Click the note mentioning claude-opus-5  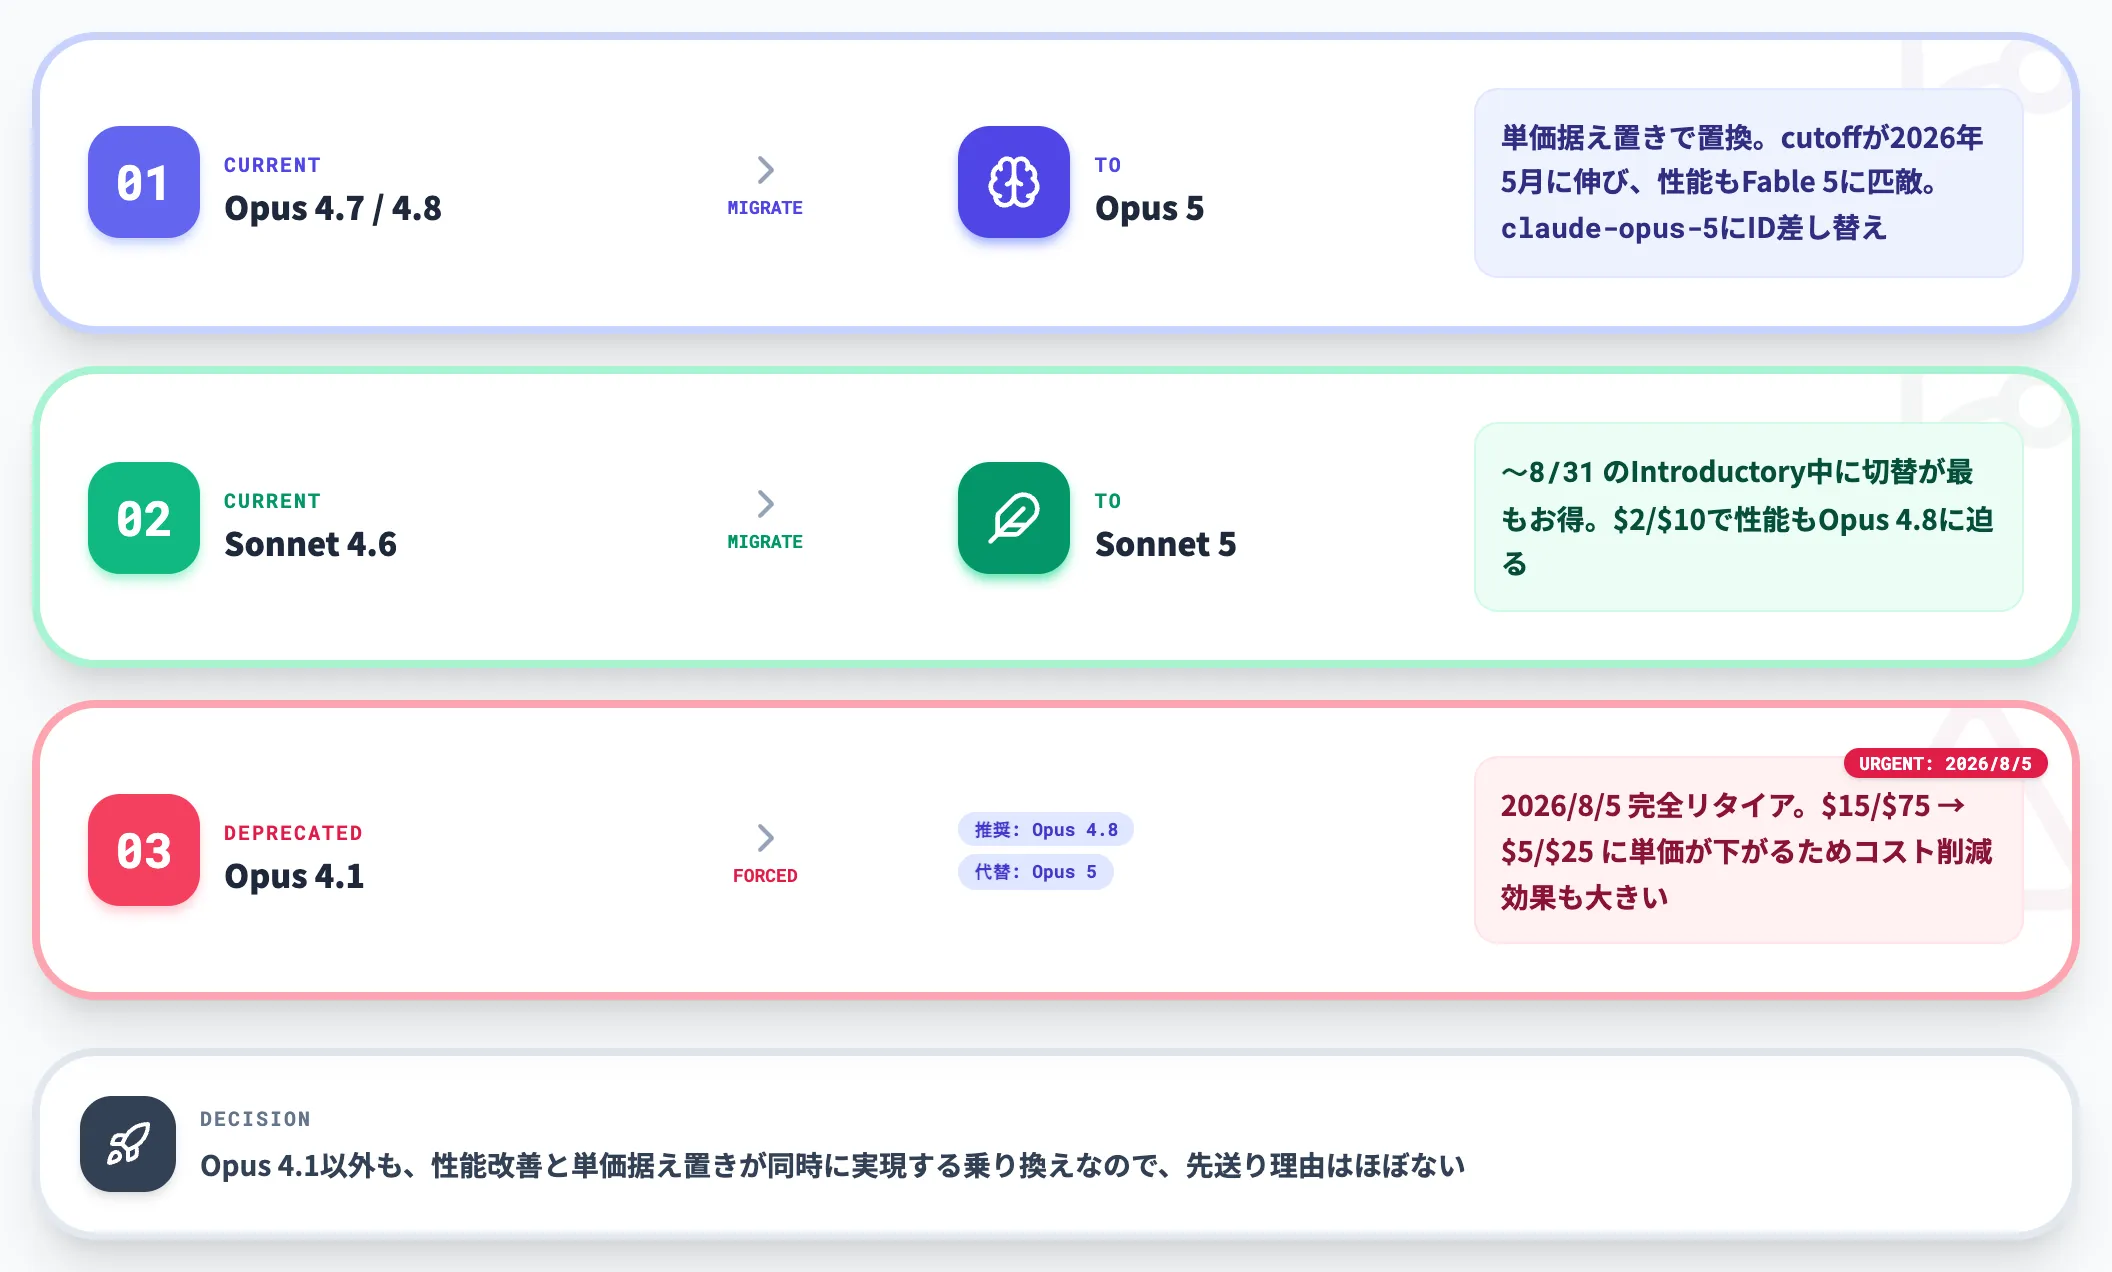click(x=1748, y=183)
